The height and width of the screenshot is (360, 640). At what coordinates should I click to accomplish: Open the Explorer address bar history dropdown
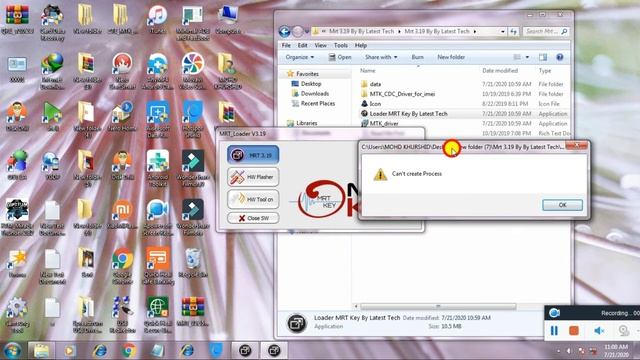502,31
